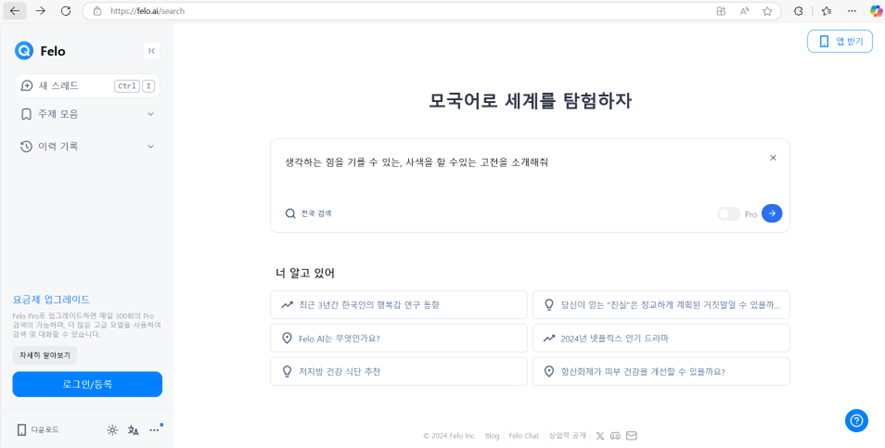The width and height of the screenshot is (885, 448).
Task: Click the 로그인/등록 login button
Action: pyautogui.click(x=87, y=384)
